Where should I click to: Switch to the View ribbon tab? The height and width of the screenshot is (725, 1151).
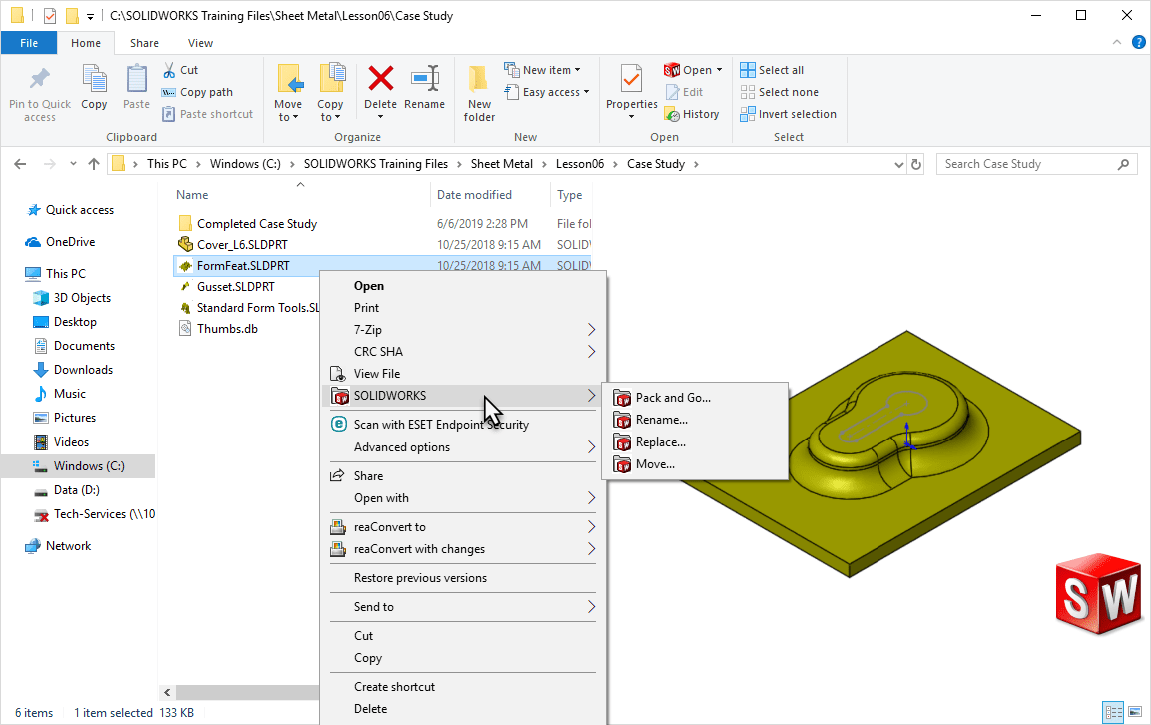pyautogui.click(x=200, y=43)
